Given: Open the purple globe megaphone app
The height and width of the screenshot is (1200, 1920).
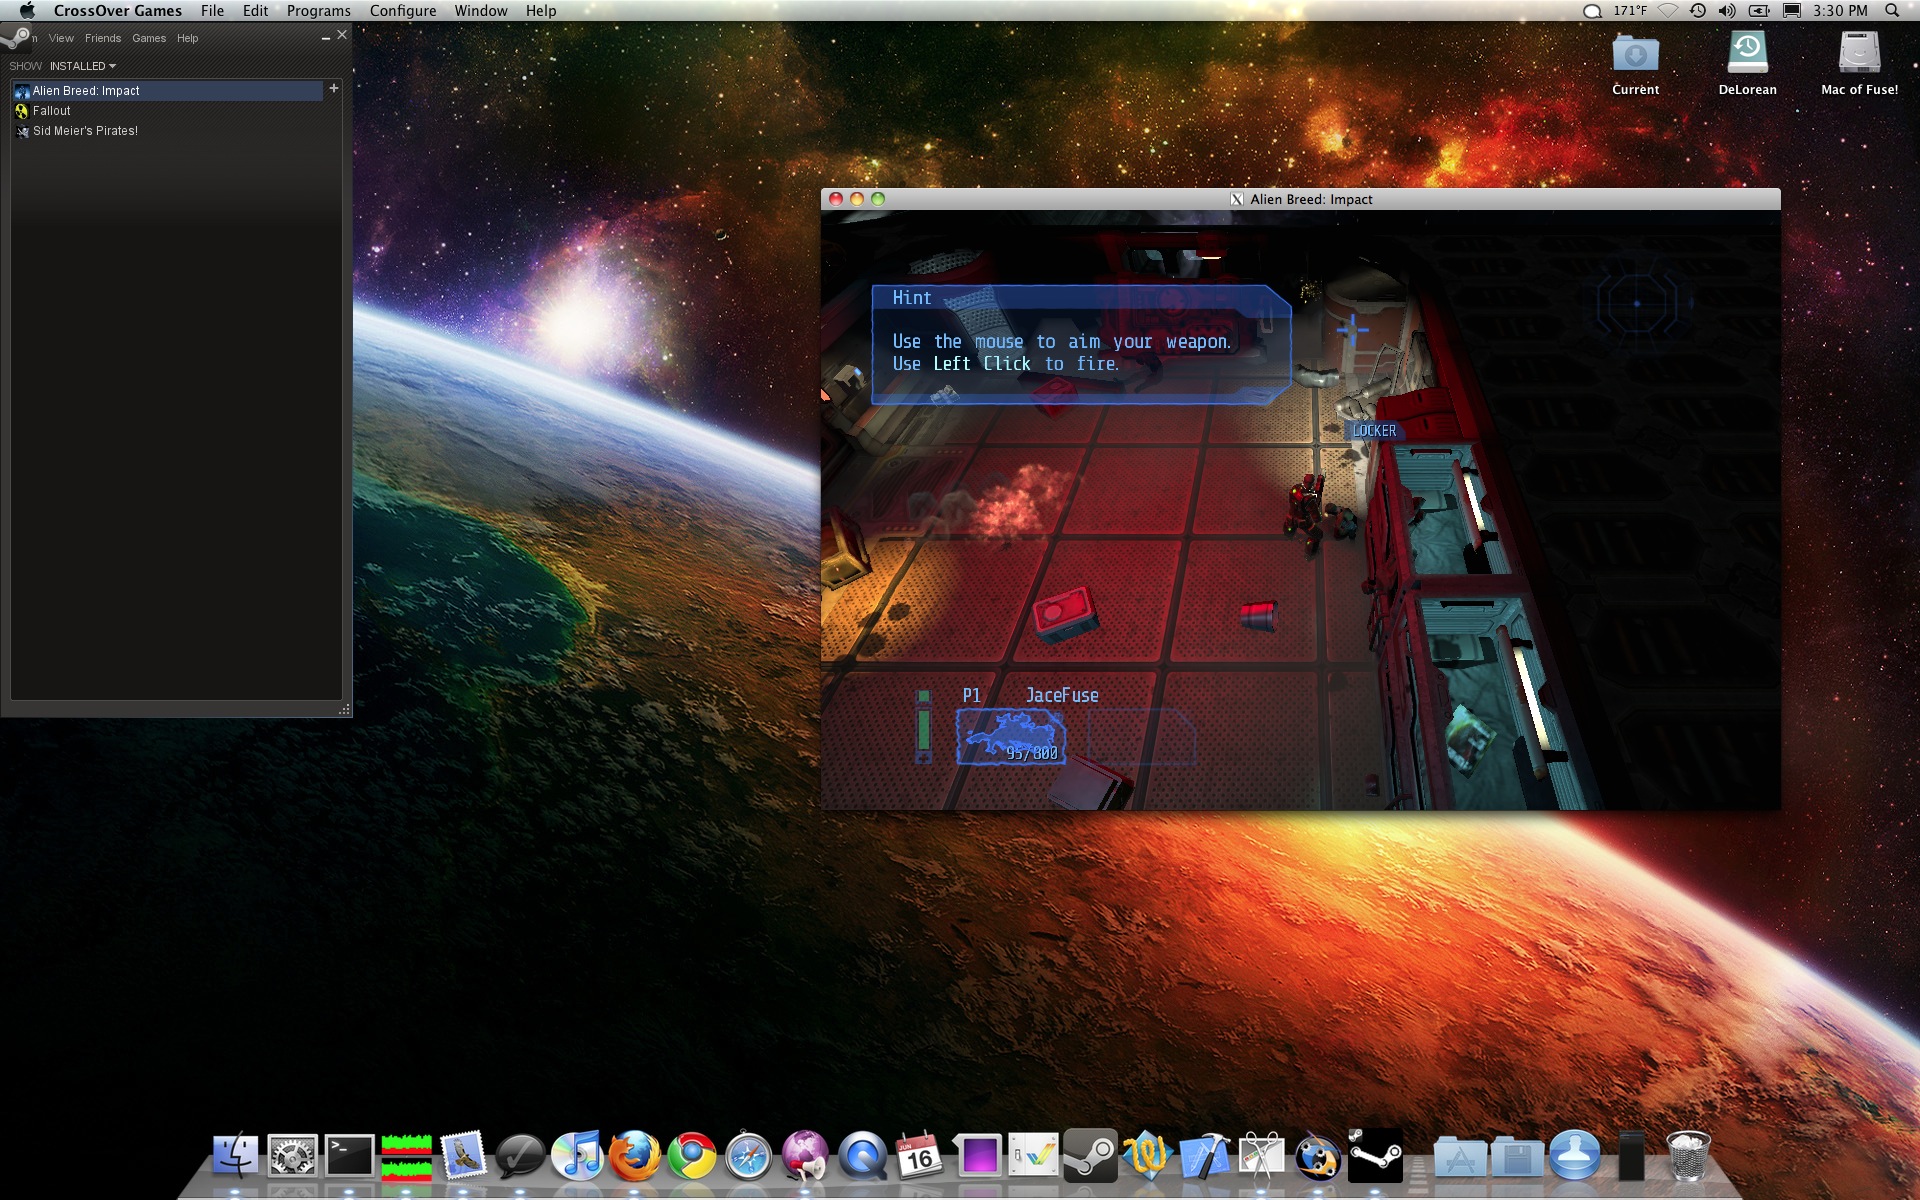Looking at the screenshot, I should (x=805, y=1156).
